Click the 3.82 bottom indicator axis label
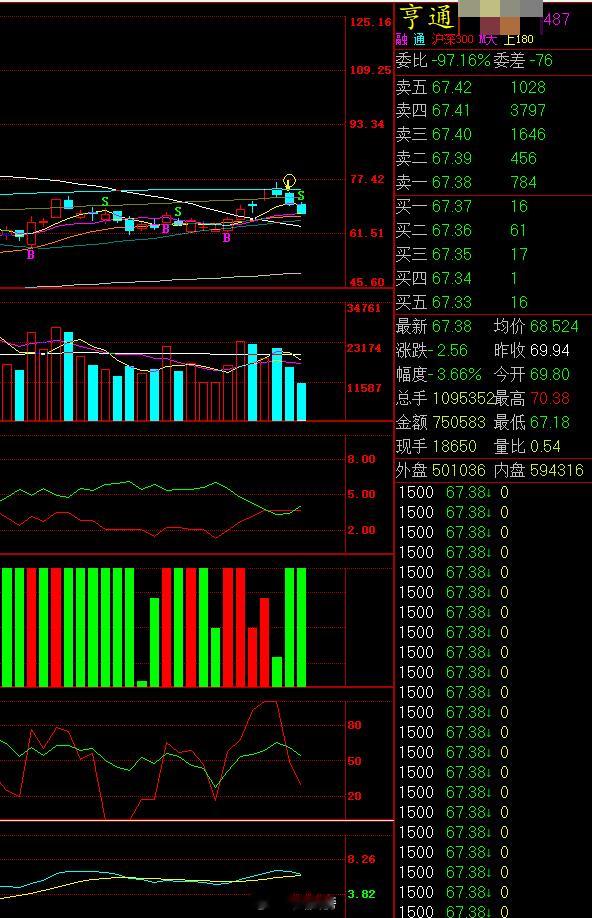The image size is (592, 918). 361,894
